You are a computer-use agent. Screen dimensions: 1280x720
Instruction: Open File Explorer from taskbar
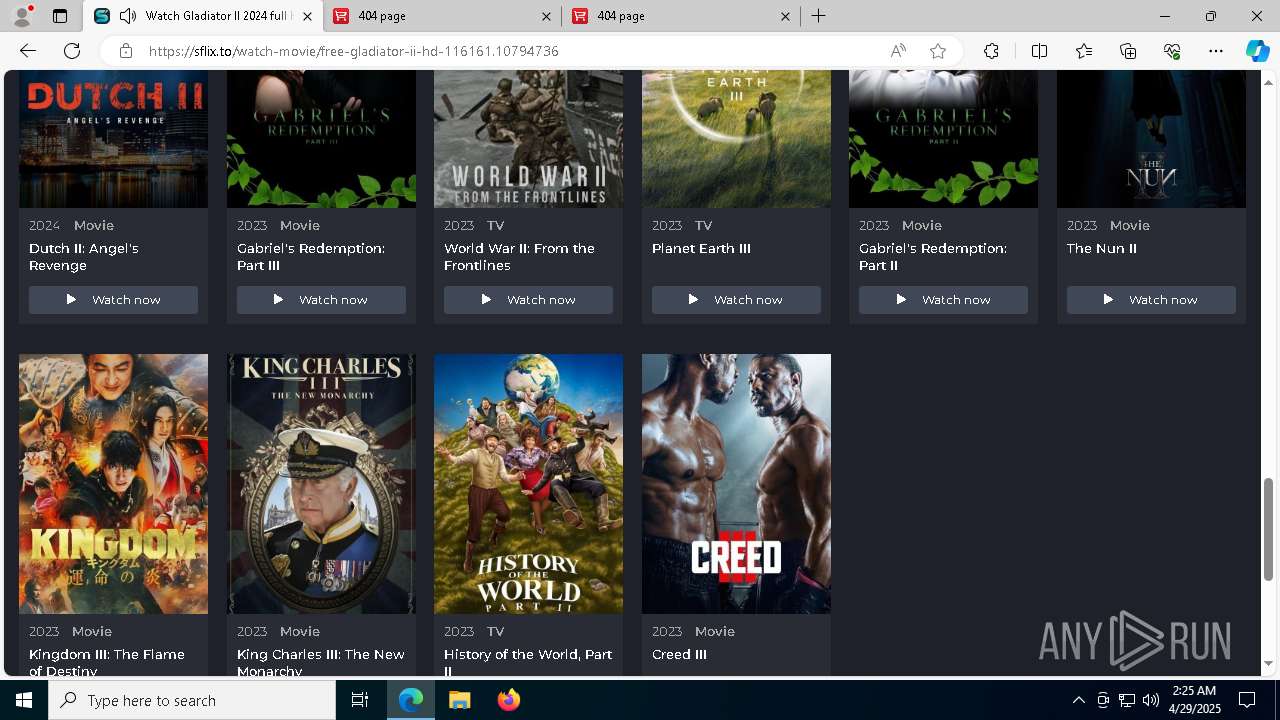[x=459, y=700]
